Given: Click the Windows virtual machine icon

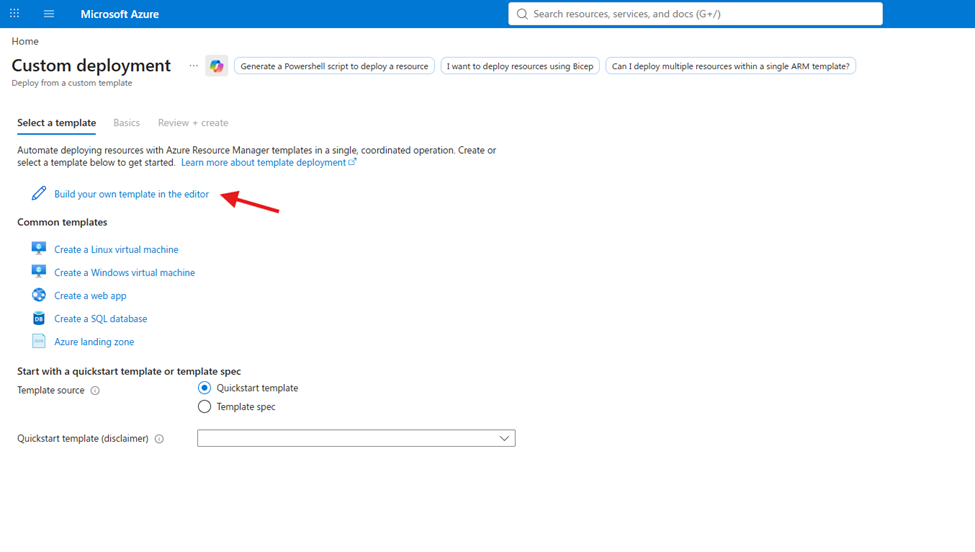Looking at the screenshot, I should click(x=39, y=272).
